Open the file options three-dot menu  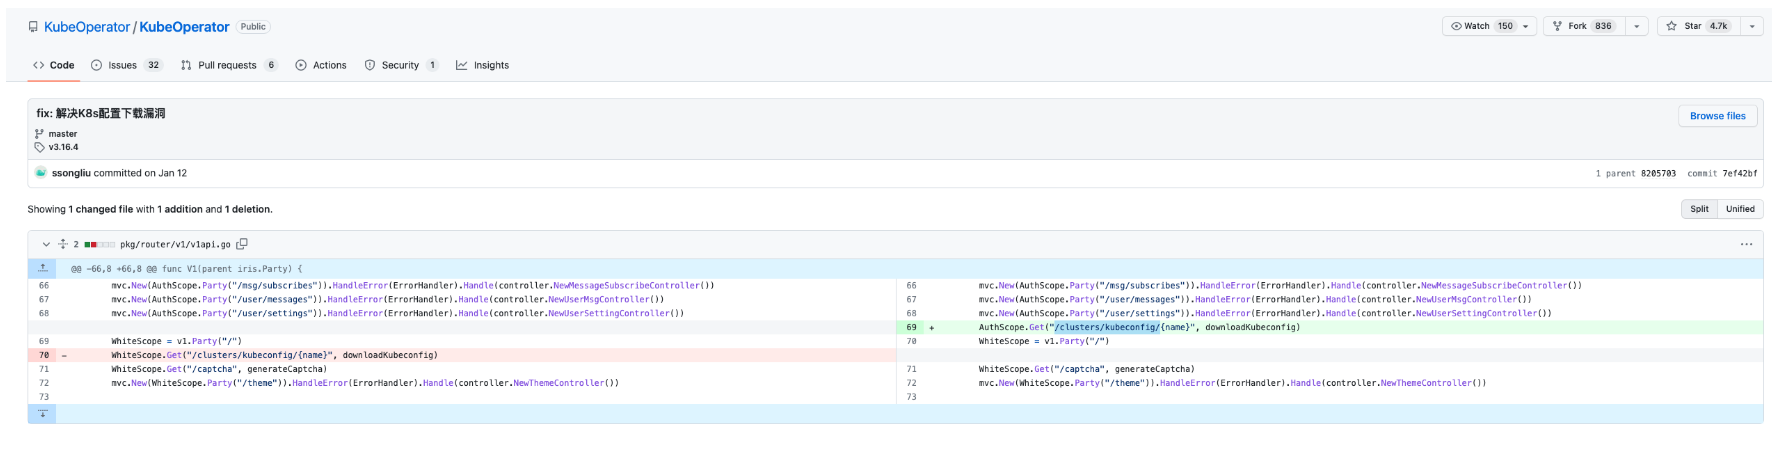click(x=1745, y=244)
